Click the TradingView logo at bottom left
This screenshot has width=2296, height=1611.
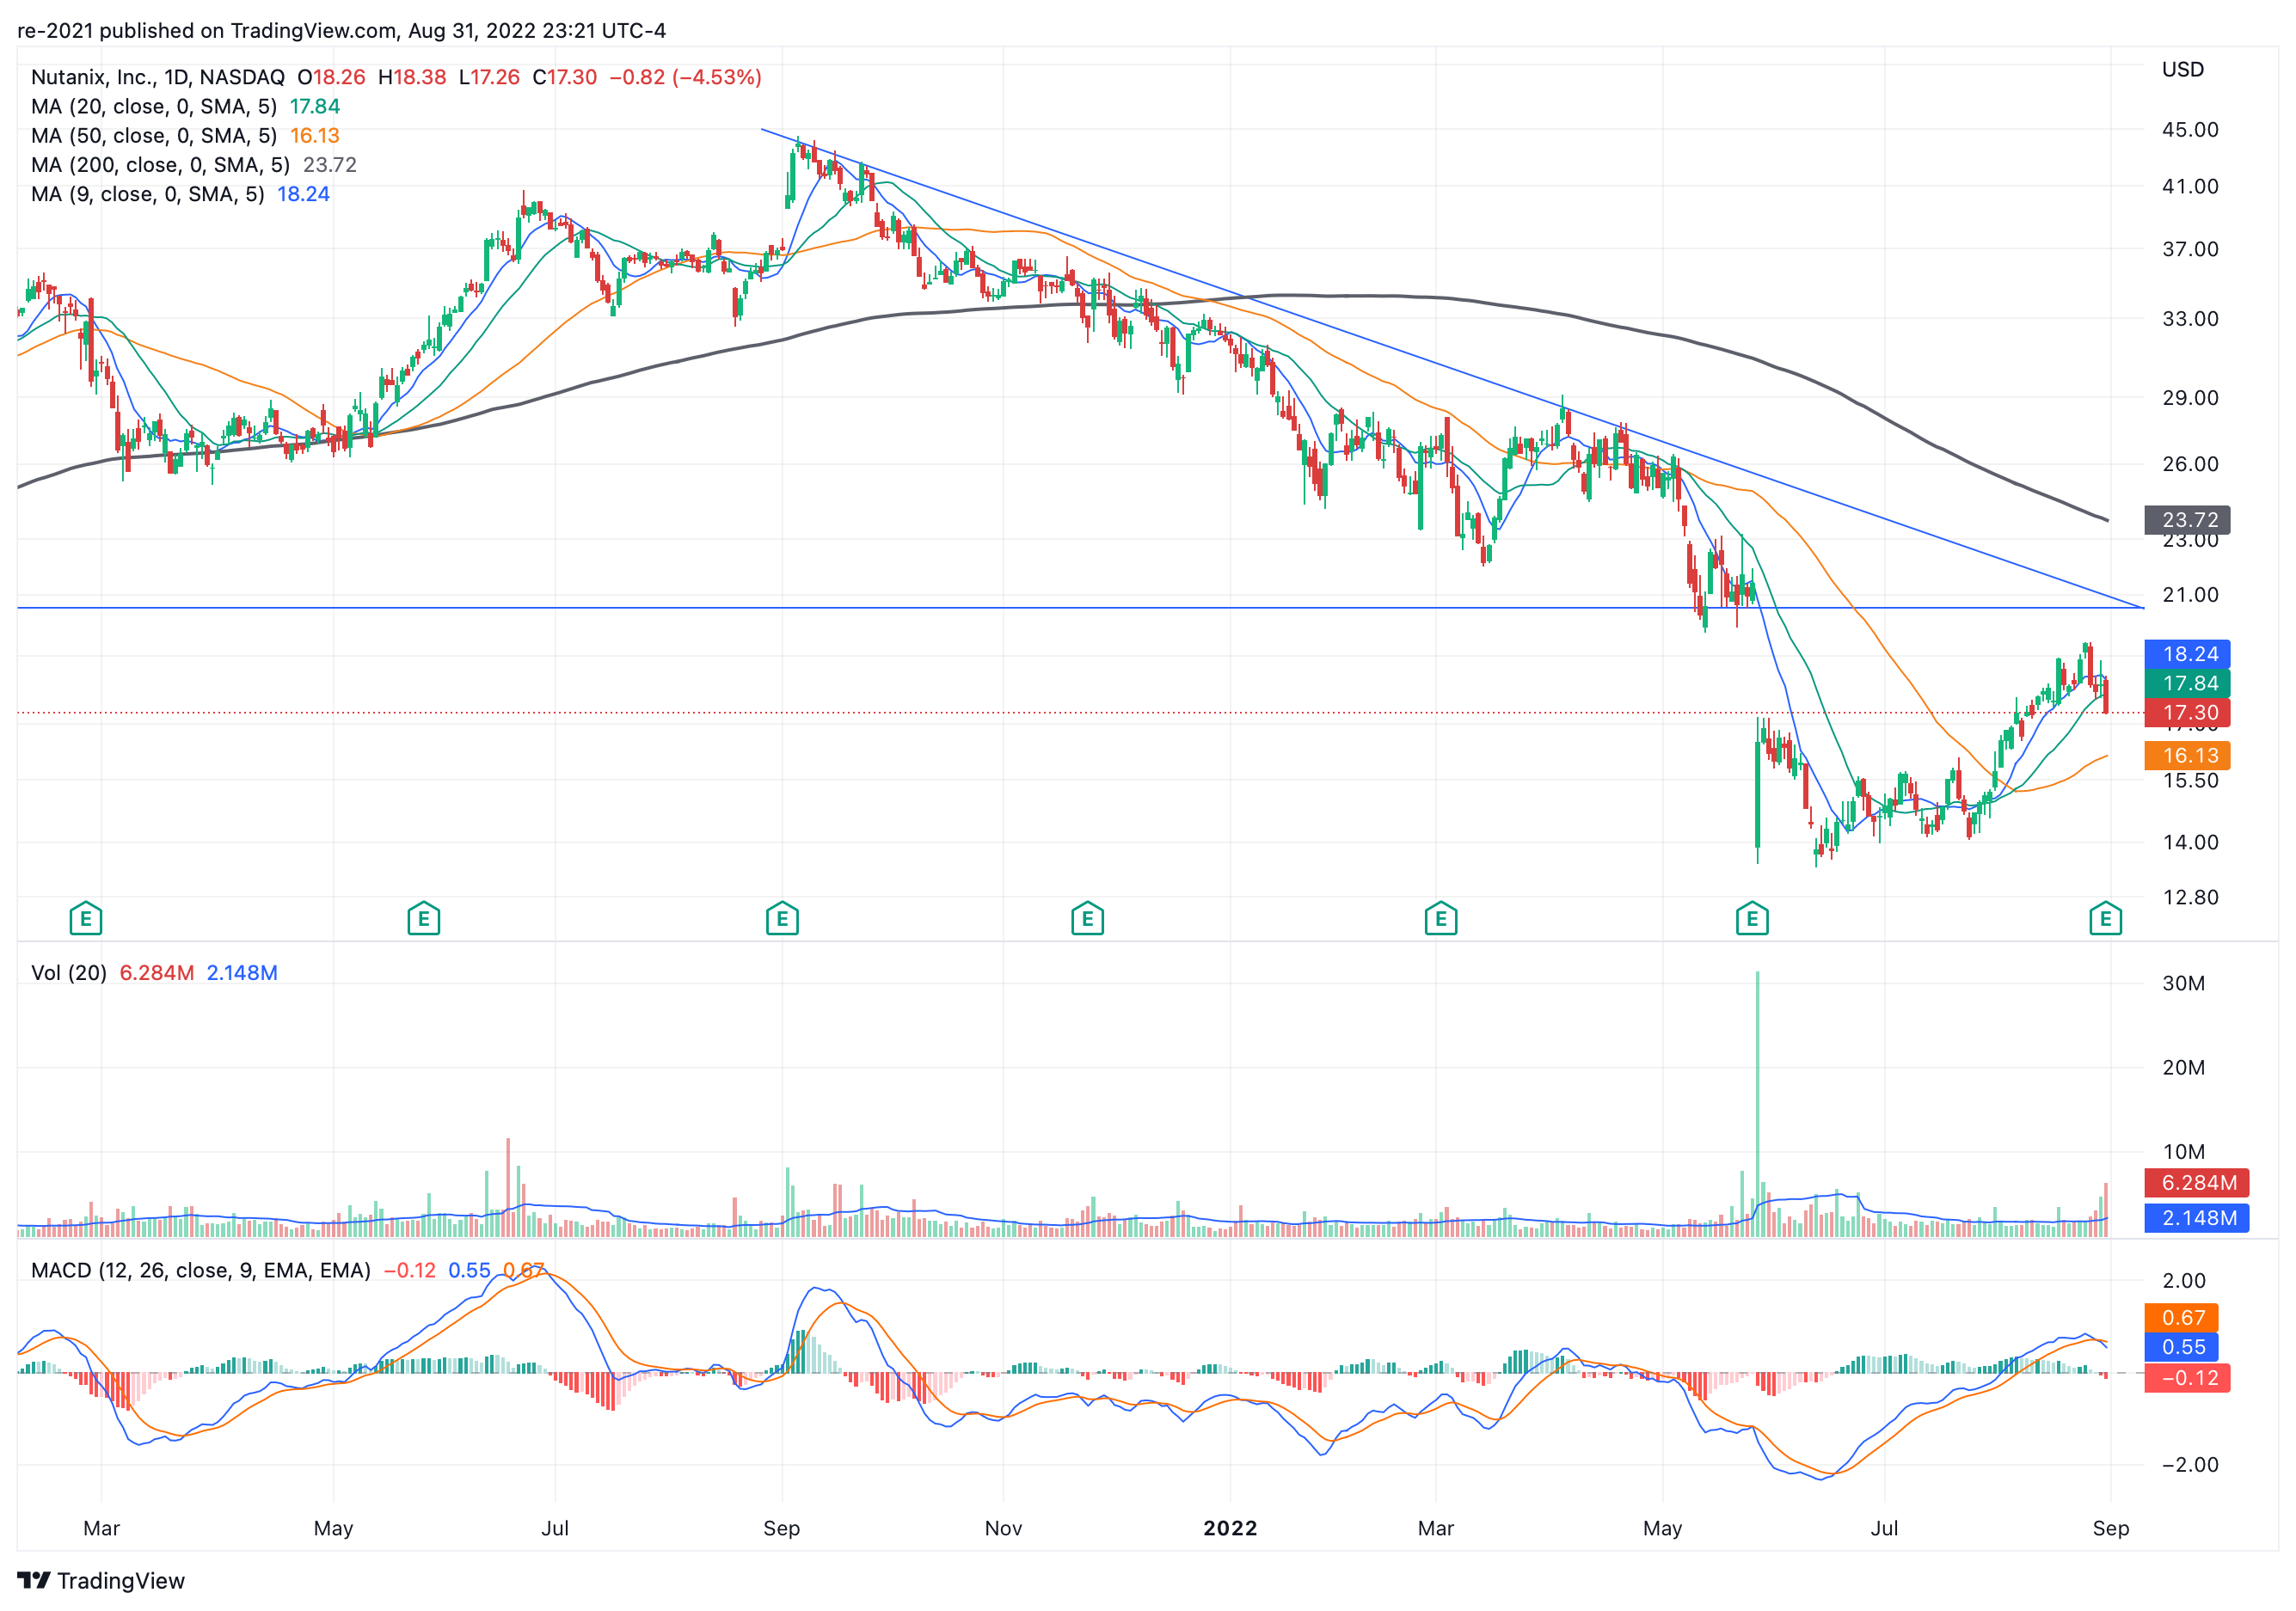tap(101, 1580)
